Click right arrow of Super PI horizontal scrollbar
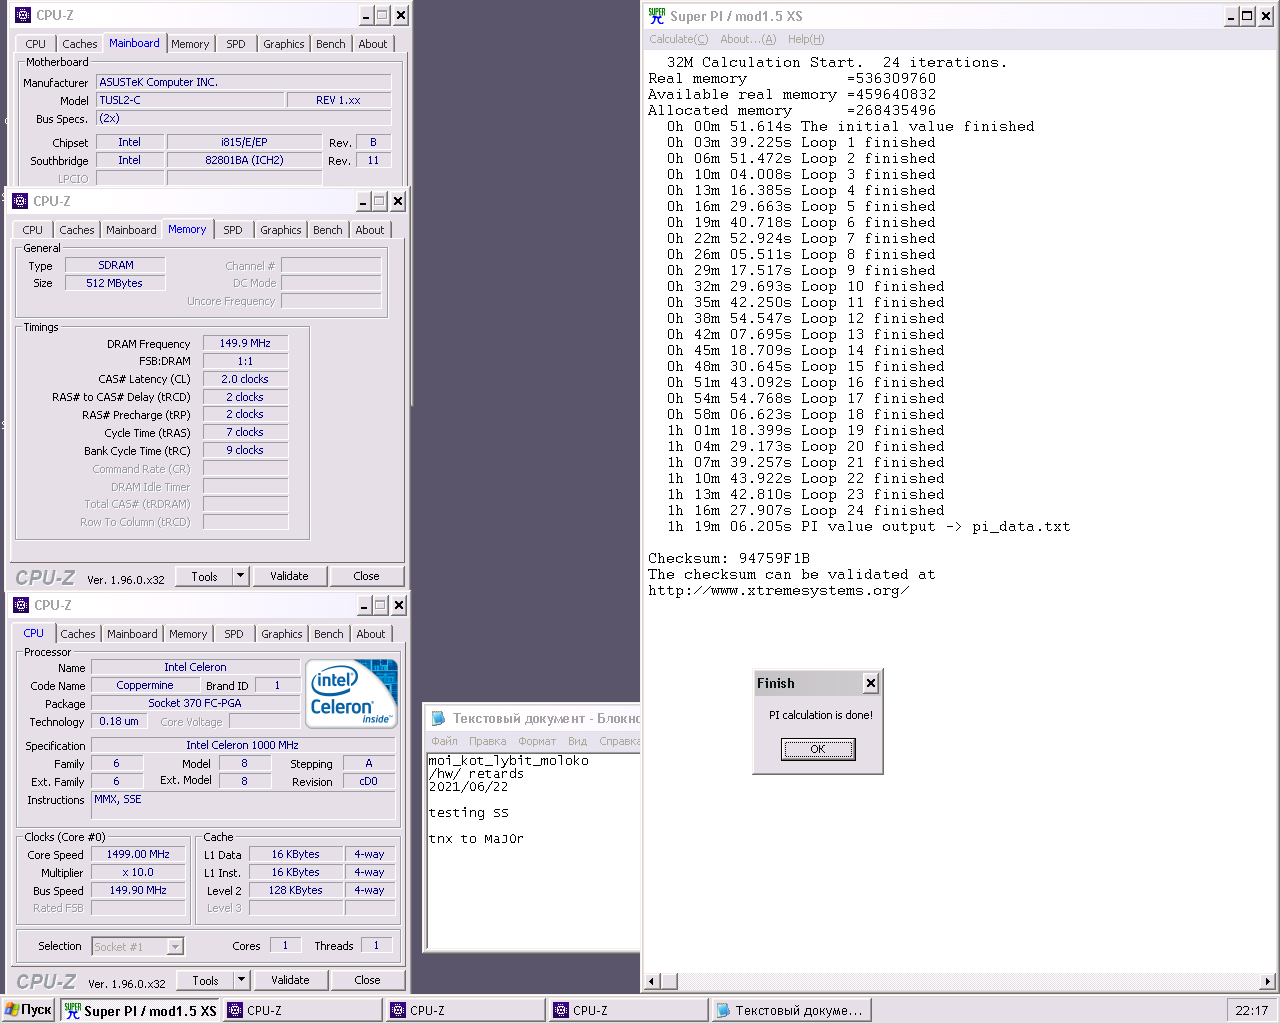Screen dimensions: 1280x1024 coord(1267,981)
